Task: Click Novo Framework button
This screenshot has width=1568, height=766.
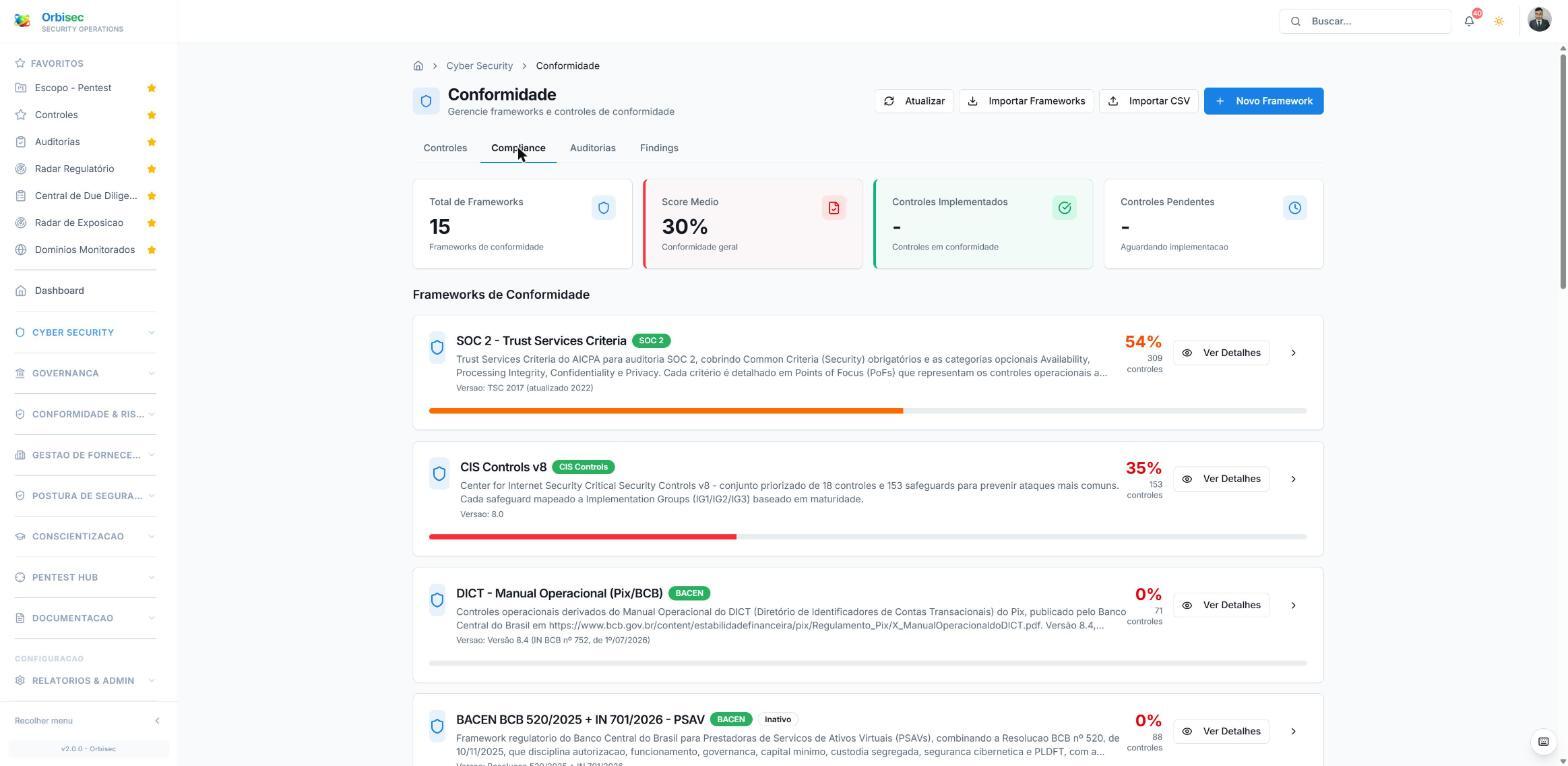Action: pyautogui.click(x=1264, y=101)
